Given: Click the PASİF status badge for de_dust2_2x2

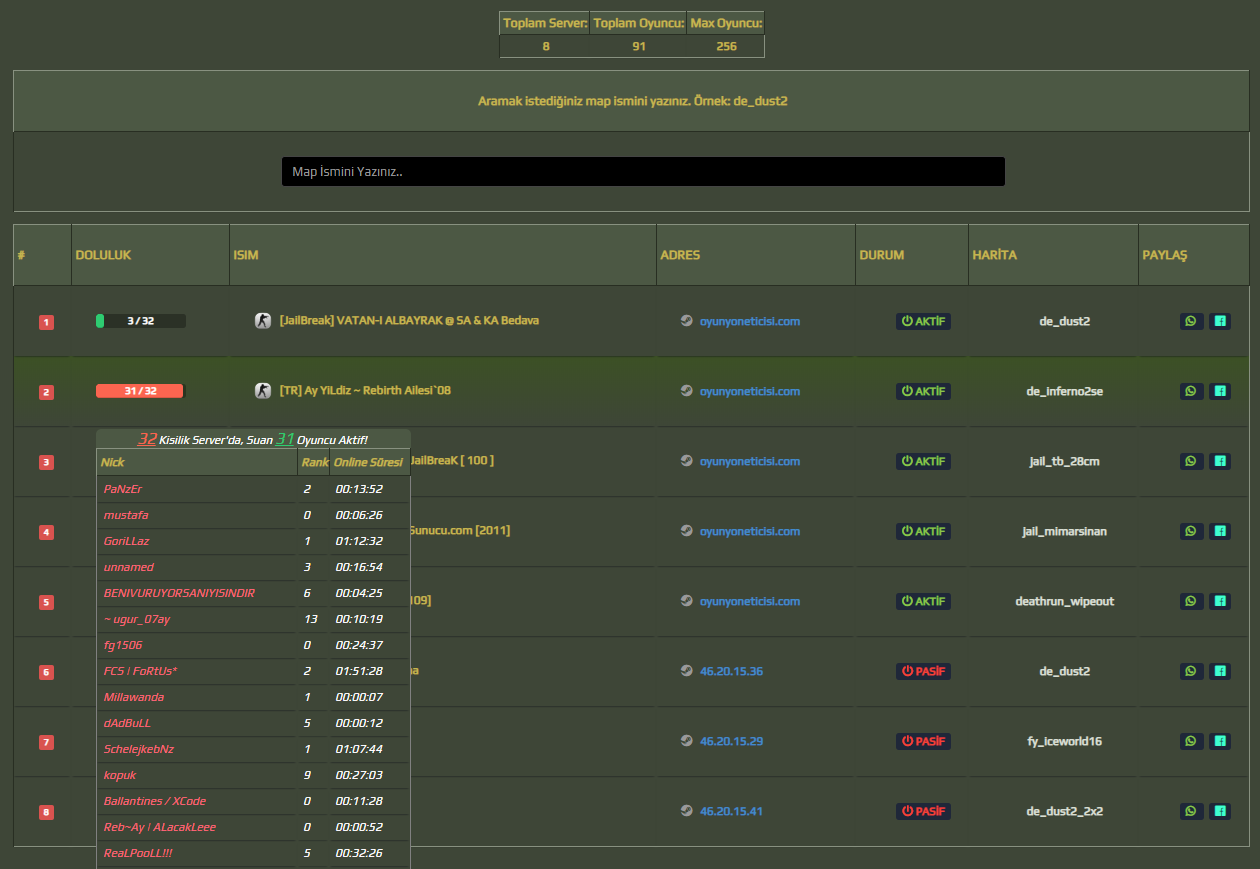Looking at the screenshot, I should 923,811.
